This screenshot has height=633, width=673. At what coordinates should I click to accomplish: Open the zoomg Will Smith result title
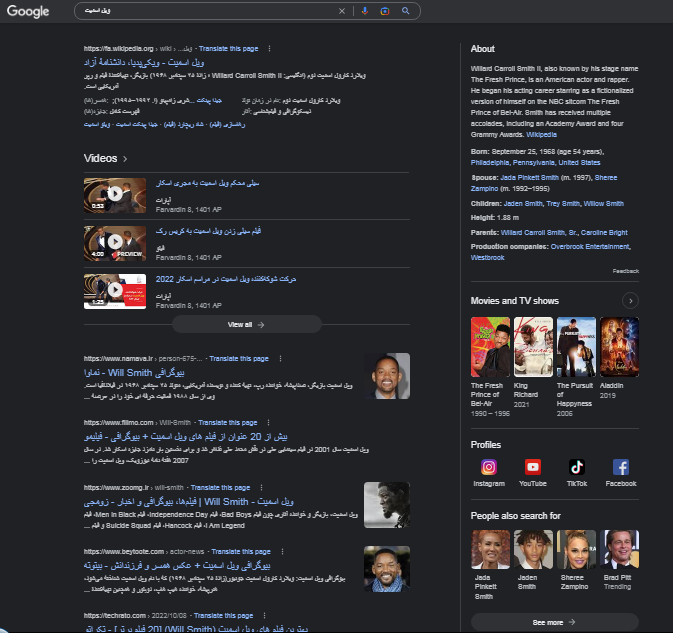pyautogui.click(x=189, y=502)
